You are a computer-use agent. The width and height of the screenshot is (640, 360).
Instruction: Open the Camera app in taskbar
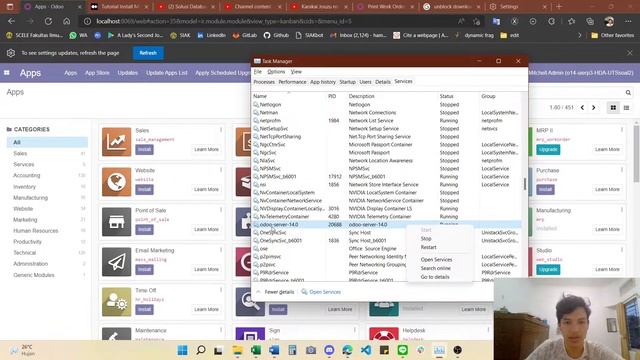pos(311,350)
